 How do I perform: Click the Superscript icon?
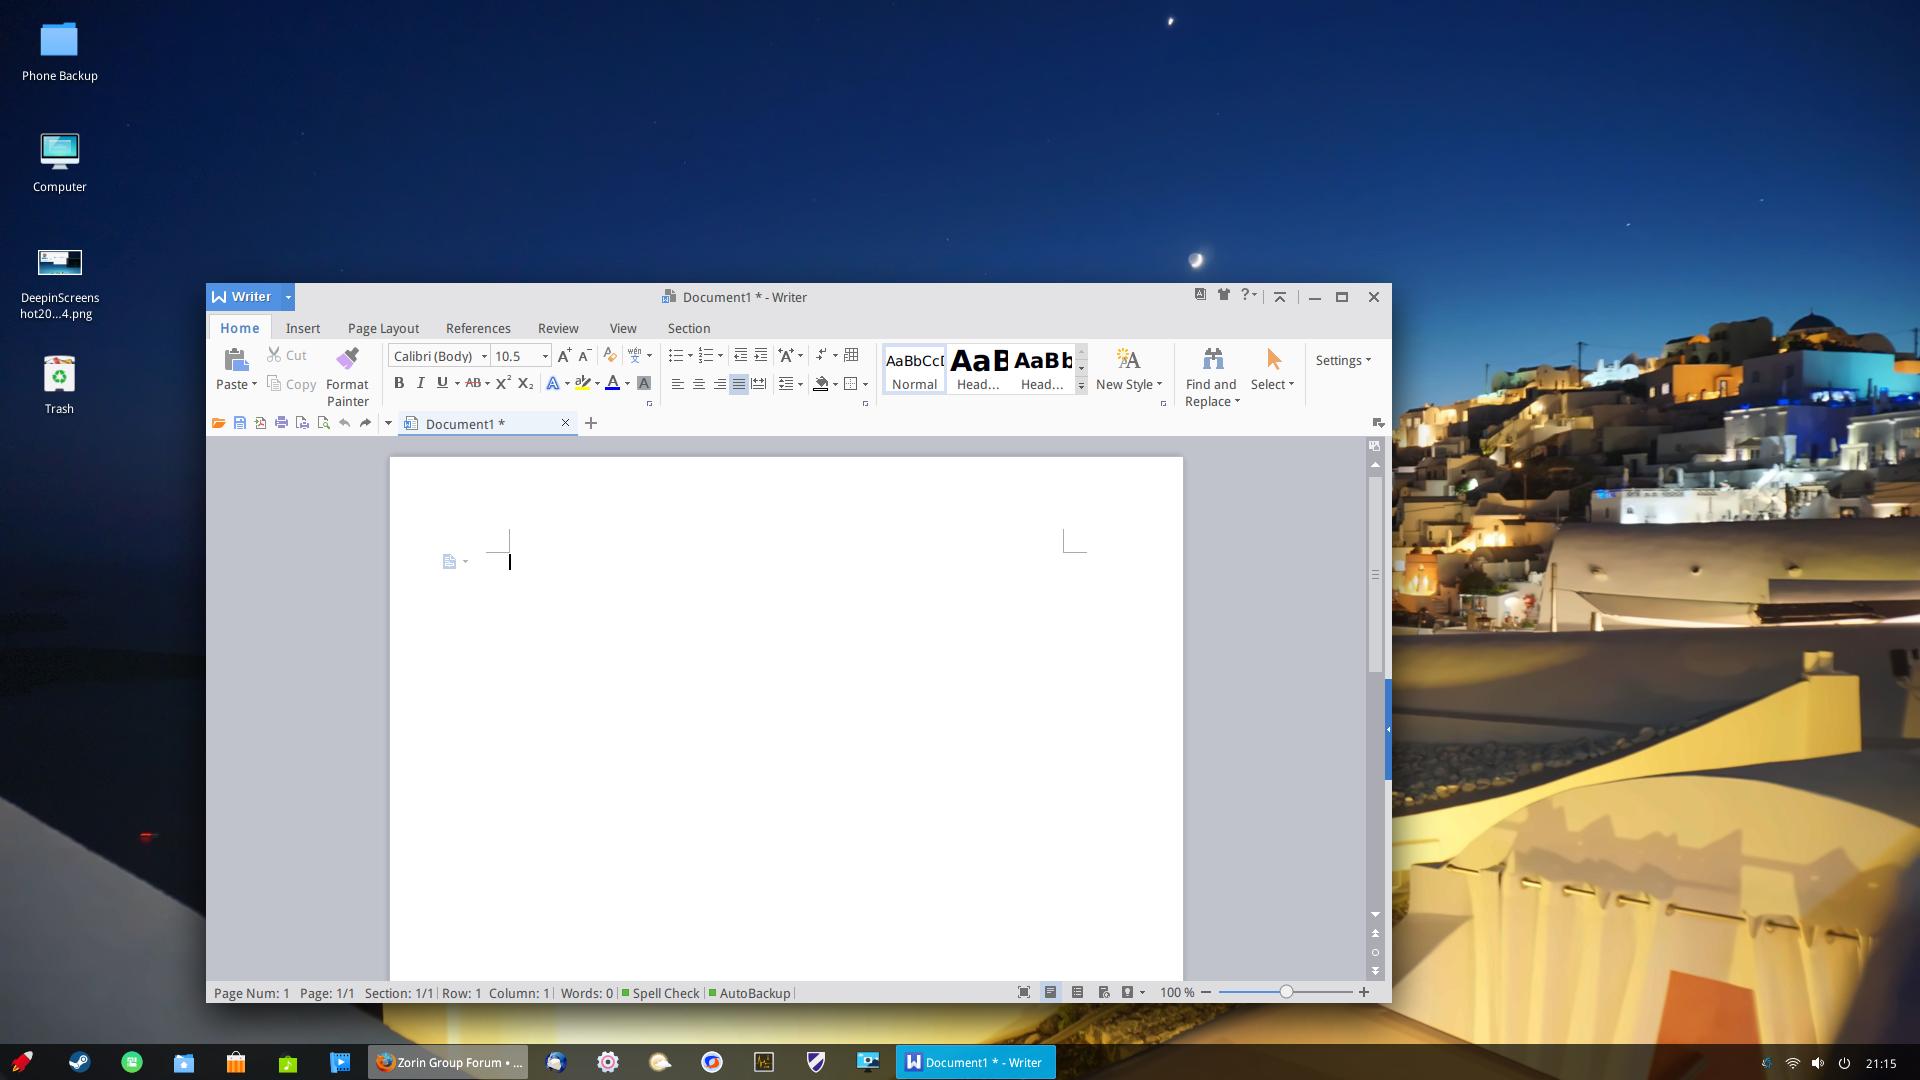point(503,383)
